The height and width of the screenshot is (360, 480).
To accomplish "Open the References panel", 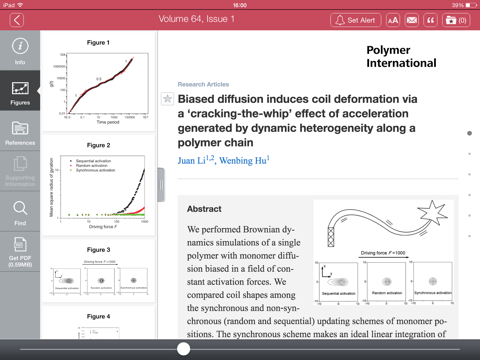I will [20, 131].
